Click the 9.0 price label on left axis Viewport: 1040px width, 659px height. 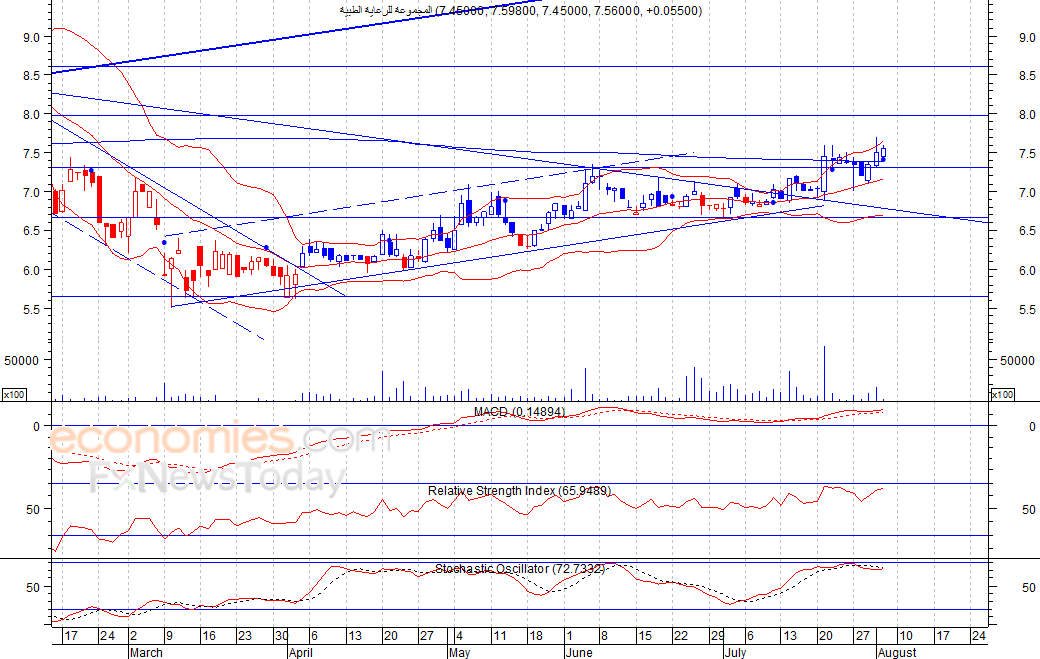(x=30, y=37)
